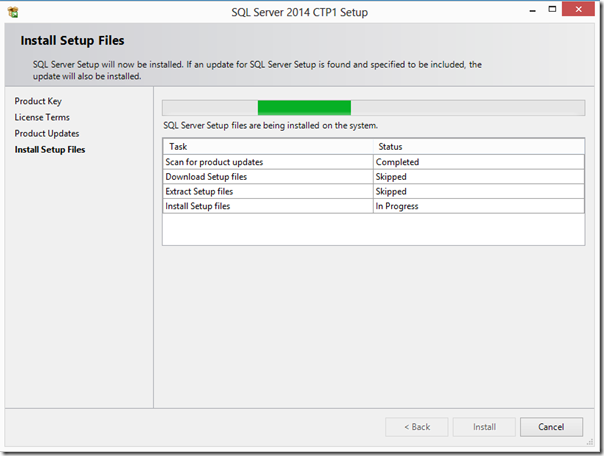Click the Skipped status for Extract Setup files
Image resolution: width=604 pixels, height=456 pixels.
click(x=479, y=191)
